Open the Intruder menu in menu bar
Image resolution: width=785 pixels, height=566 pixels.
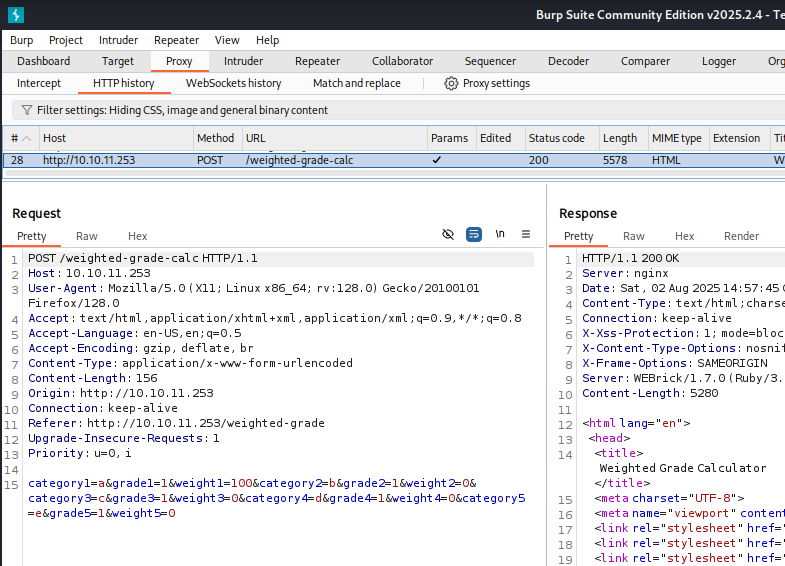point(119,40)
